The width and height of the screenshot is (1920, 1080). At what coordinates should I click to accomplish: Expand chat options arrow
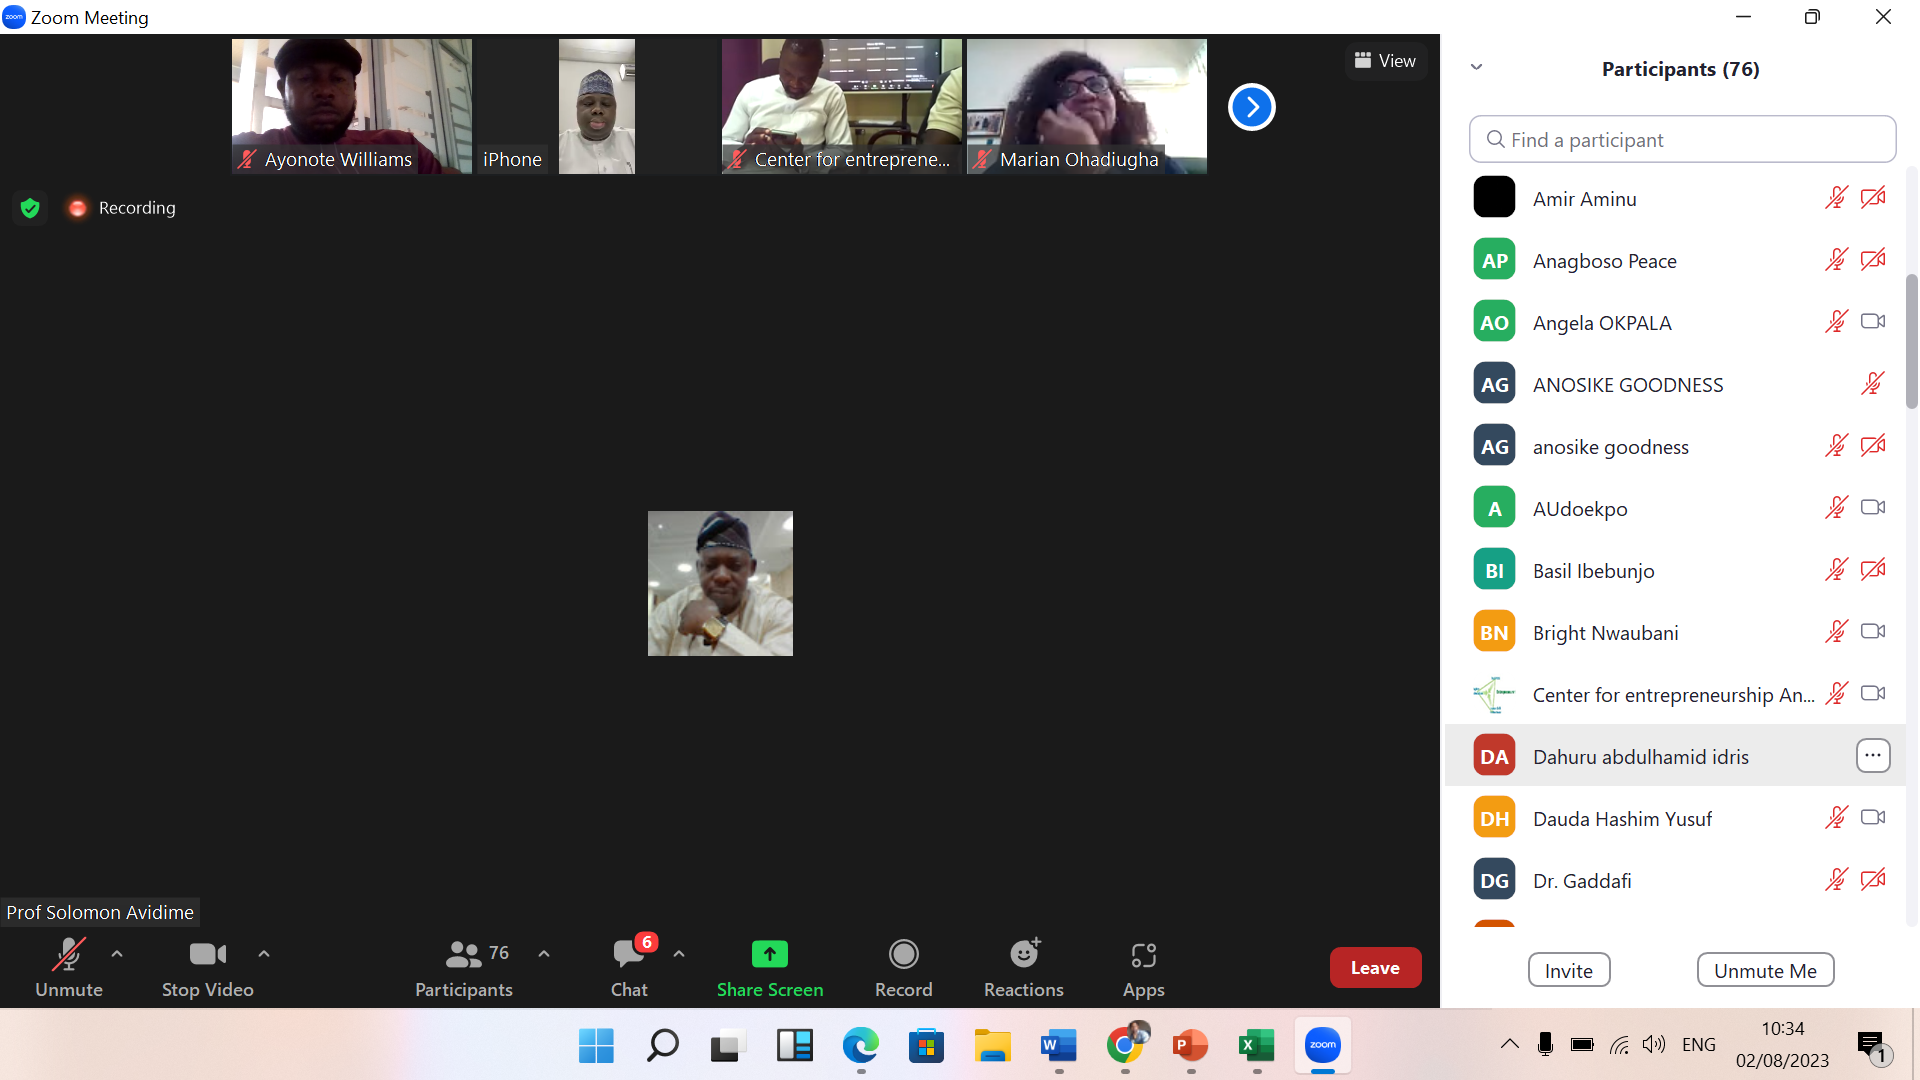[679, 954]
